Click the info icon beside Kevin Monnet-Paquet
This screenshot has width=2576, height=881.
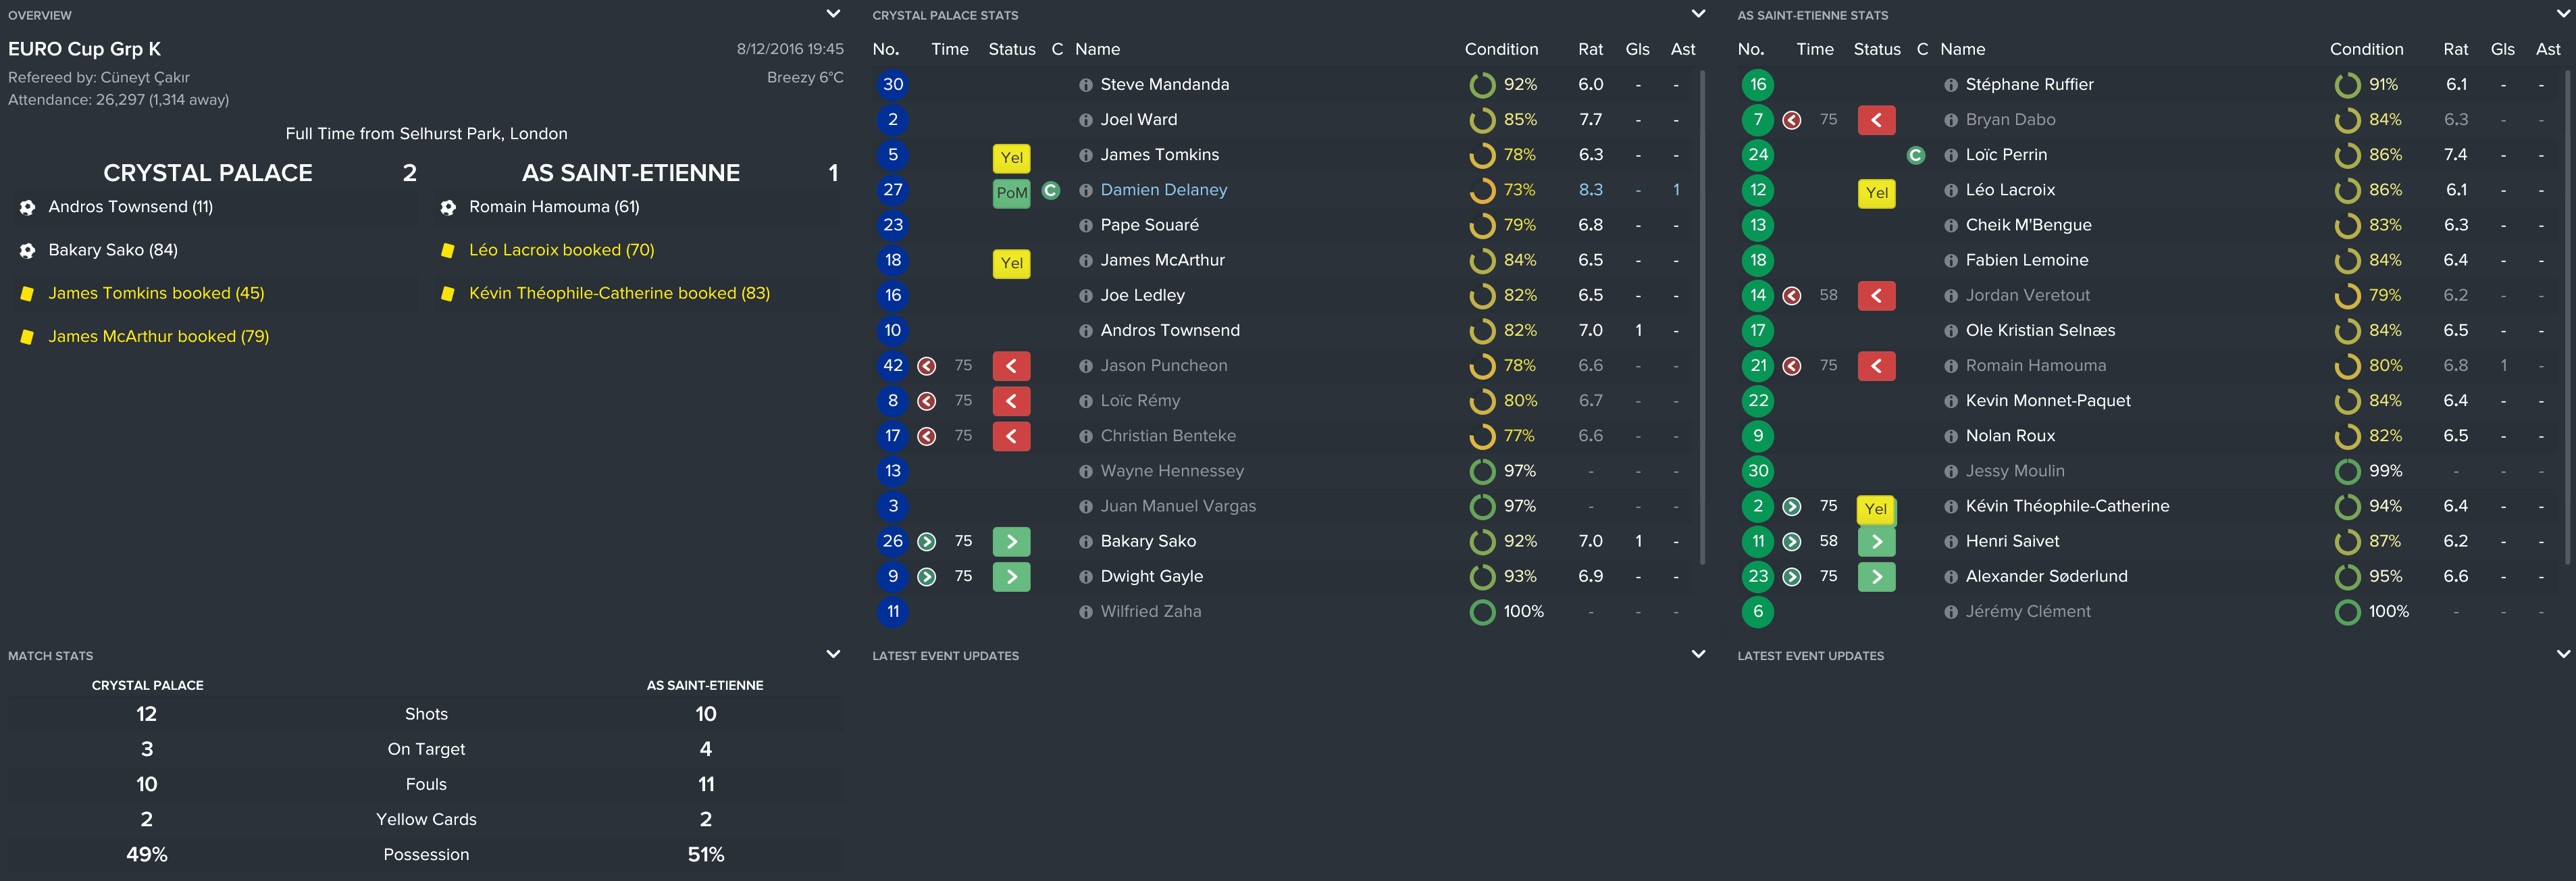pyautogui.click(x=1950, y=401)
